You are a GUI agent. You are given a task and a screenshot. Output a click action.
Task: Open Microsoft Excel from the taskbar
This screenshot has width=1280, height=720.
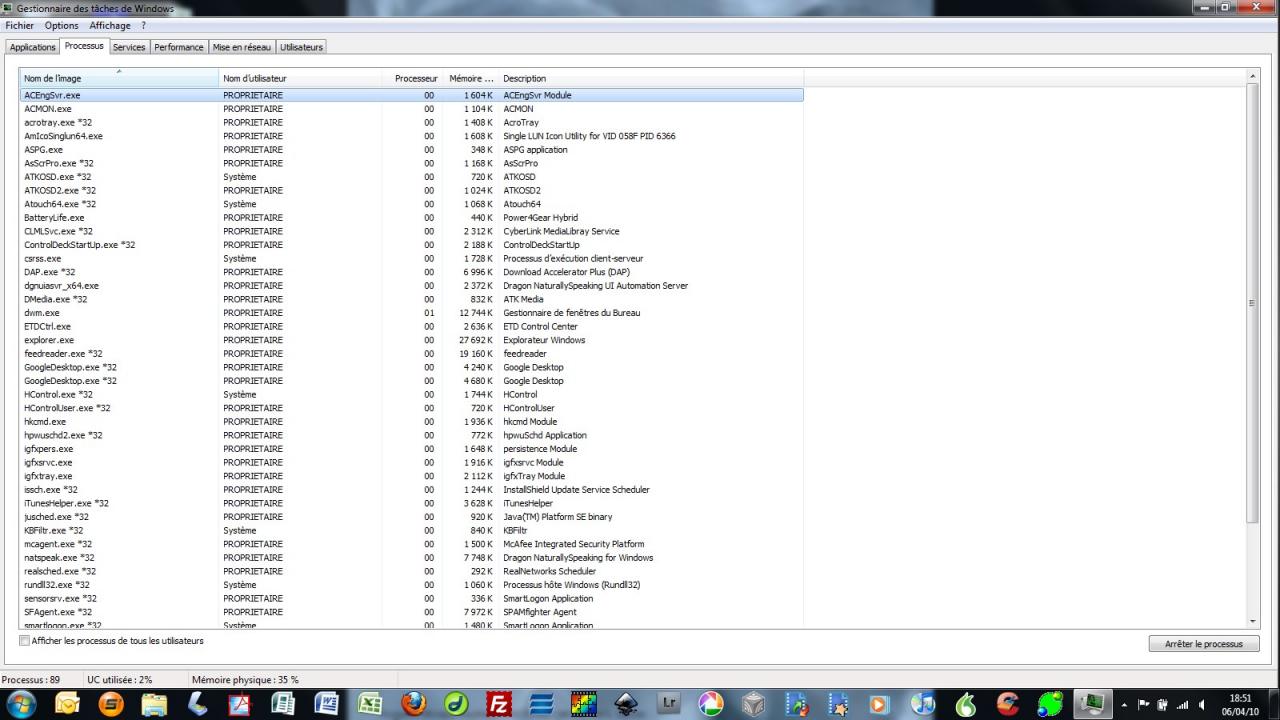pyautogui.click(x=370, y=704)
